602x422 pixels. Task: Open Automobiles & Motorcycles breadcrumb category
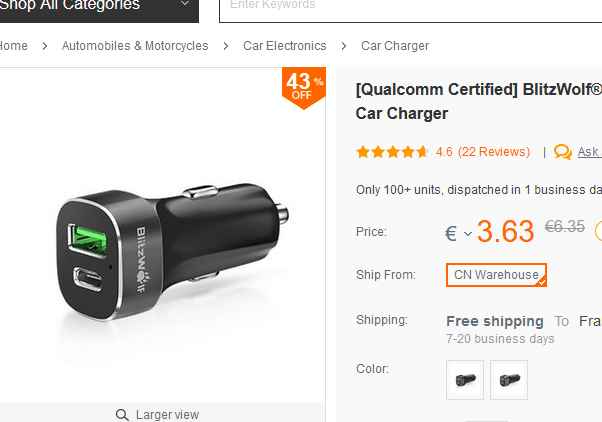(135, 46)
